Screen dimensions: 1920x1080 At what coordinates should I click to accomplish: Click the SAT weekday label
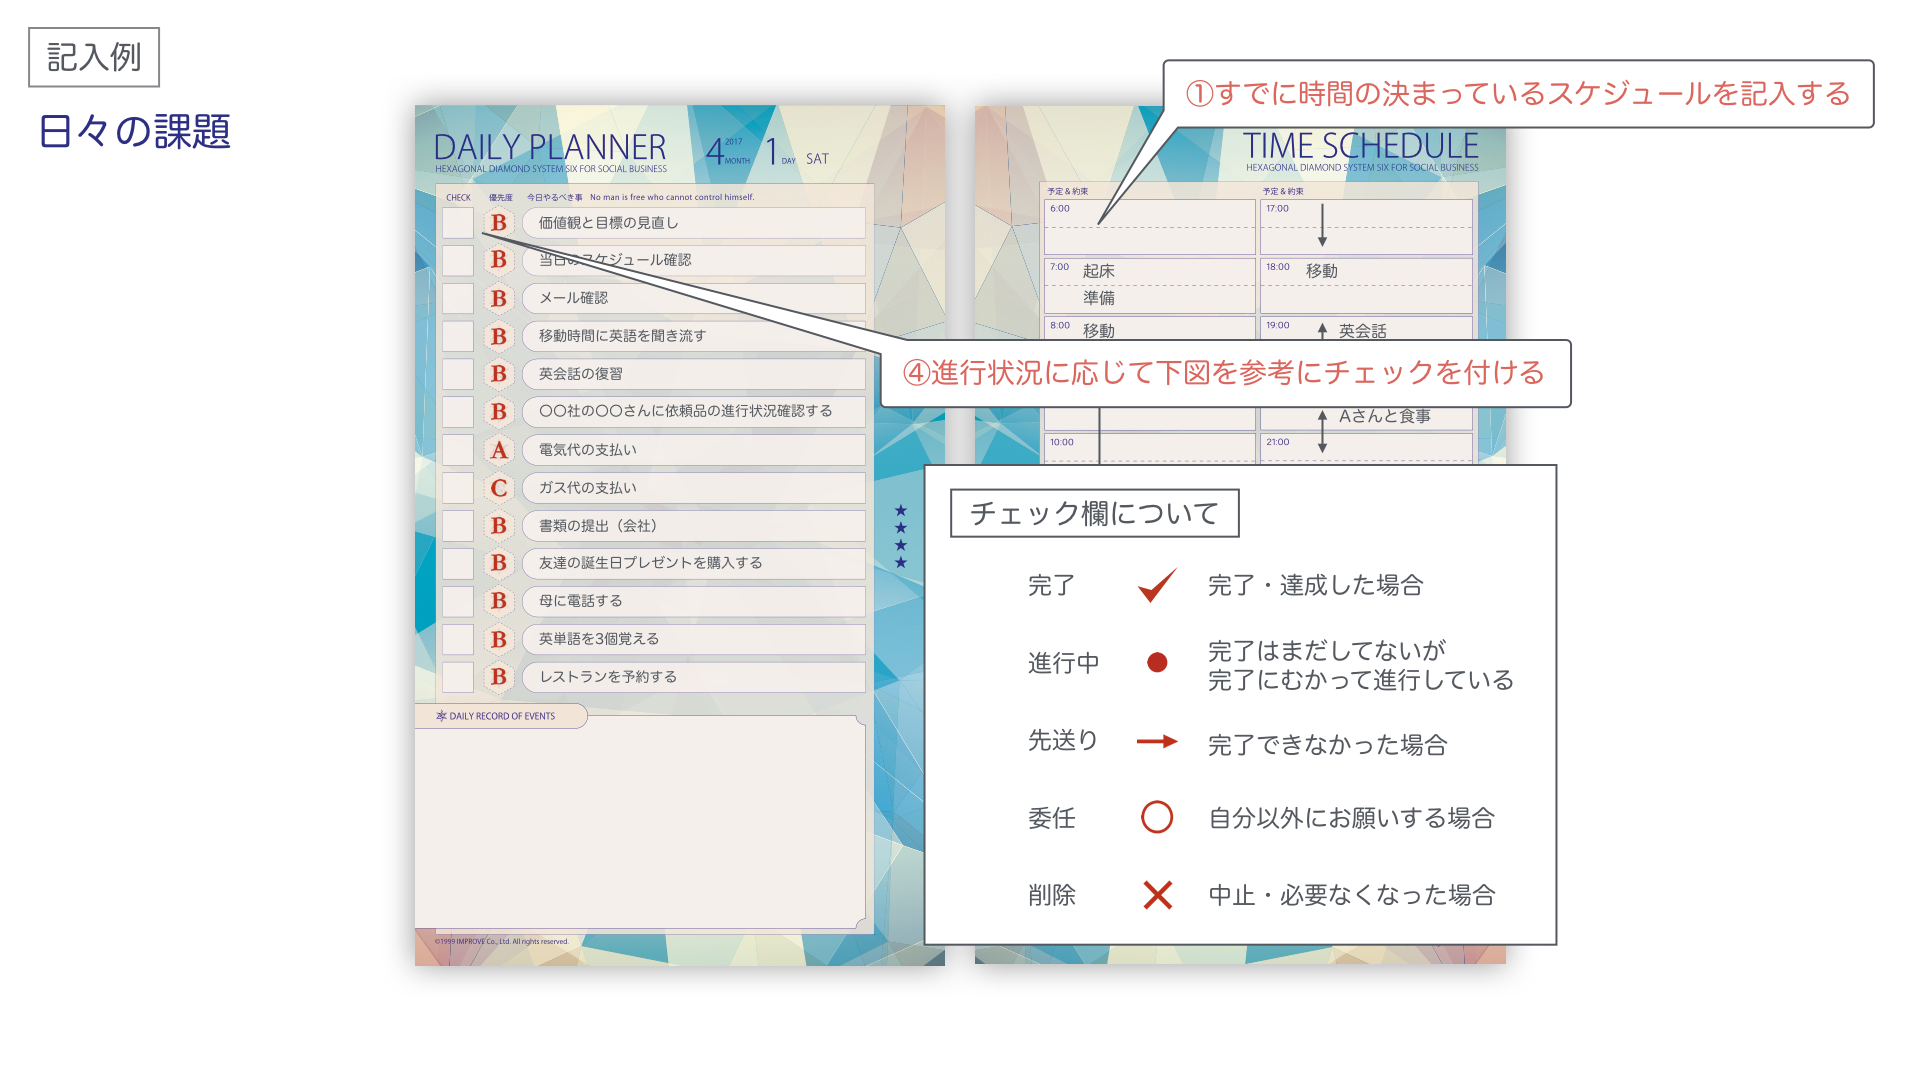tap(818, 159)
